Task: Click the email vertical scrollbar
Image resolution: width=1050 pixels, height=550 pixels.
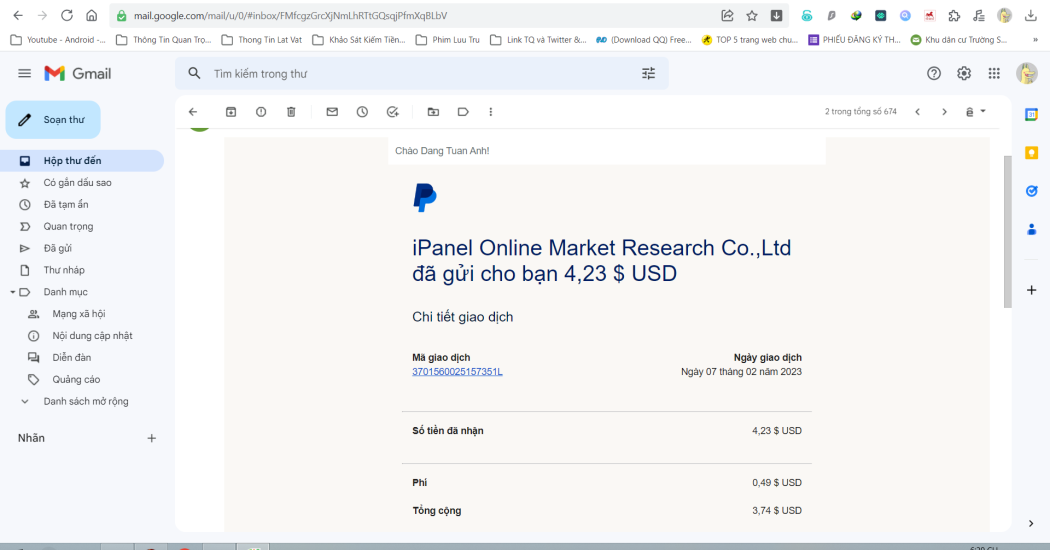Action: point(1008,232)
